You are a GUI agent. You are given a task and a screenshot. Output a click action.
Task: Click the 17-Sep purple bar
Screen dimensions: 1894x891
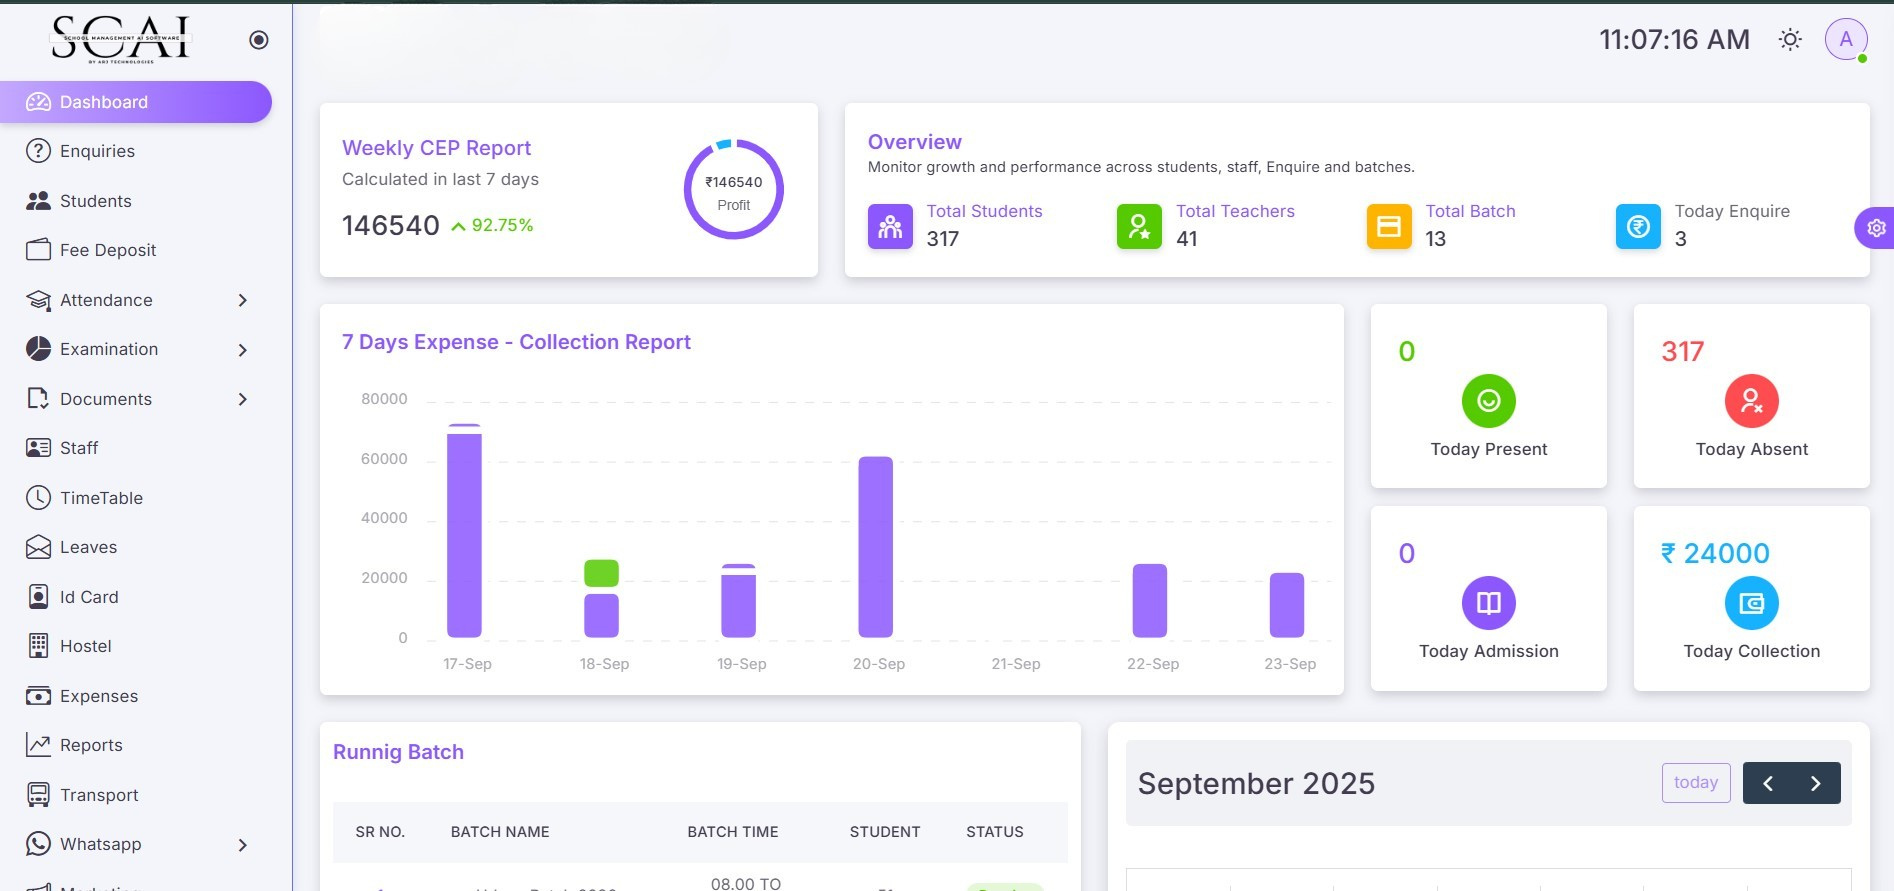point(464,535)
